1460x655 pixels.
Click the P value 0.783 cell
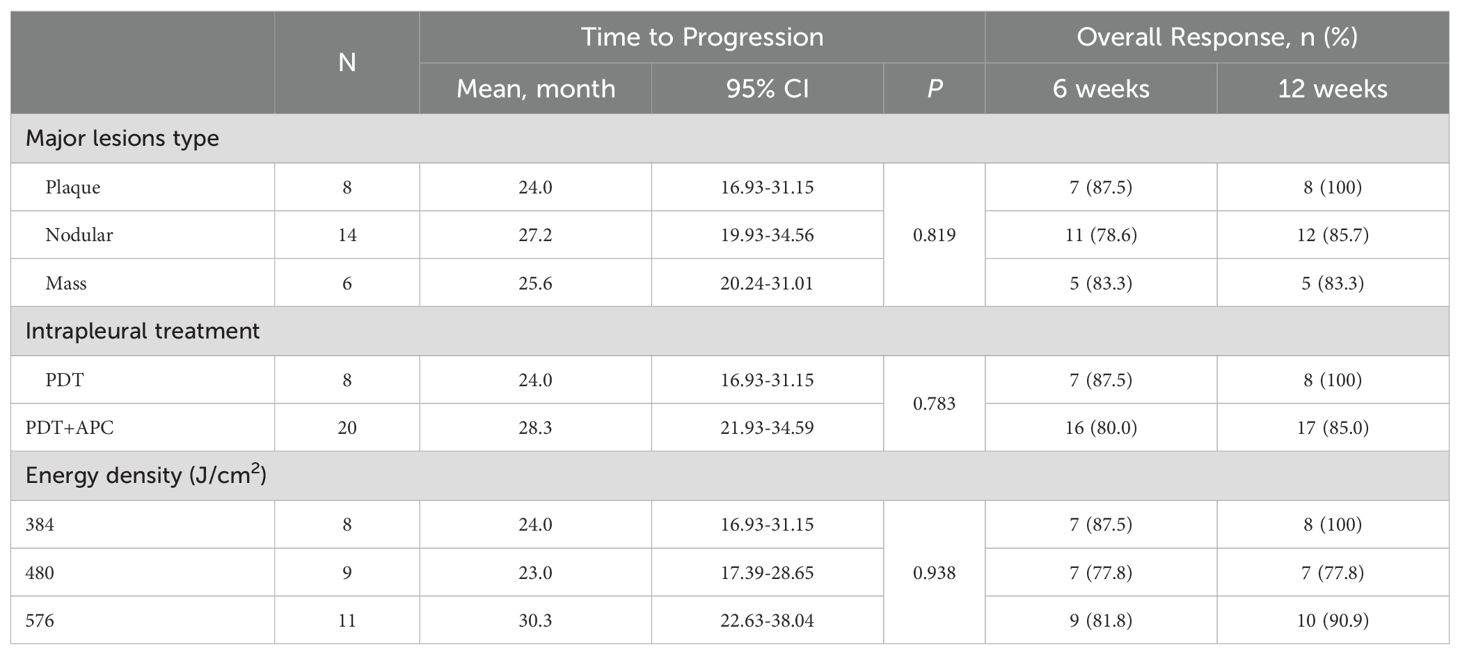(x=934, y=404)
